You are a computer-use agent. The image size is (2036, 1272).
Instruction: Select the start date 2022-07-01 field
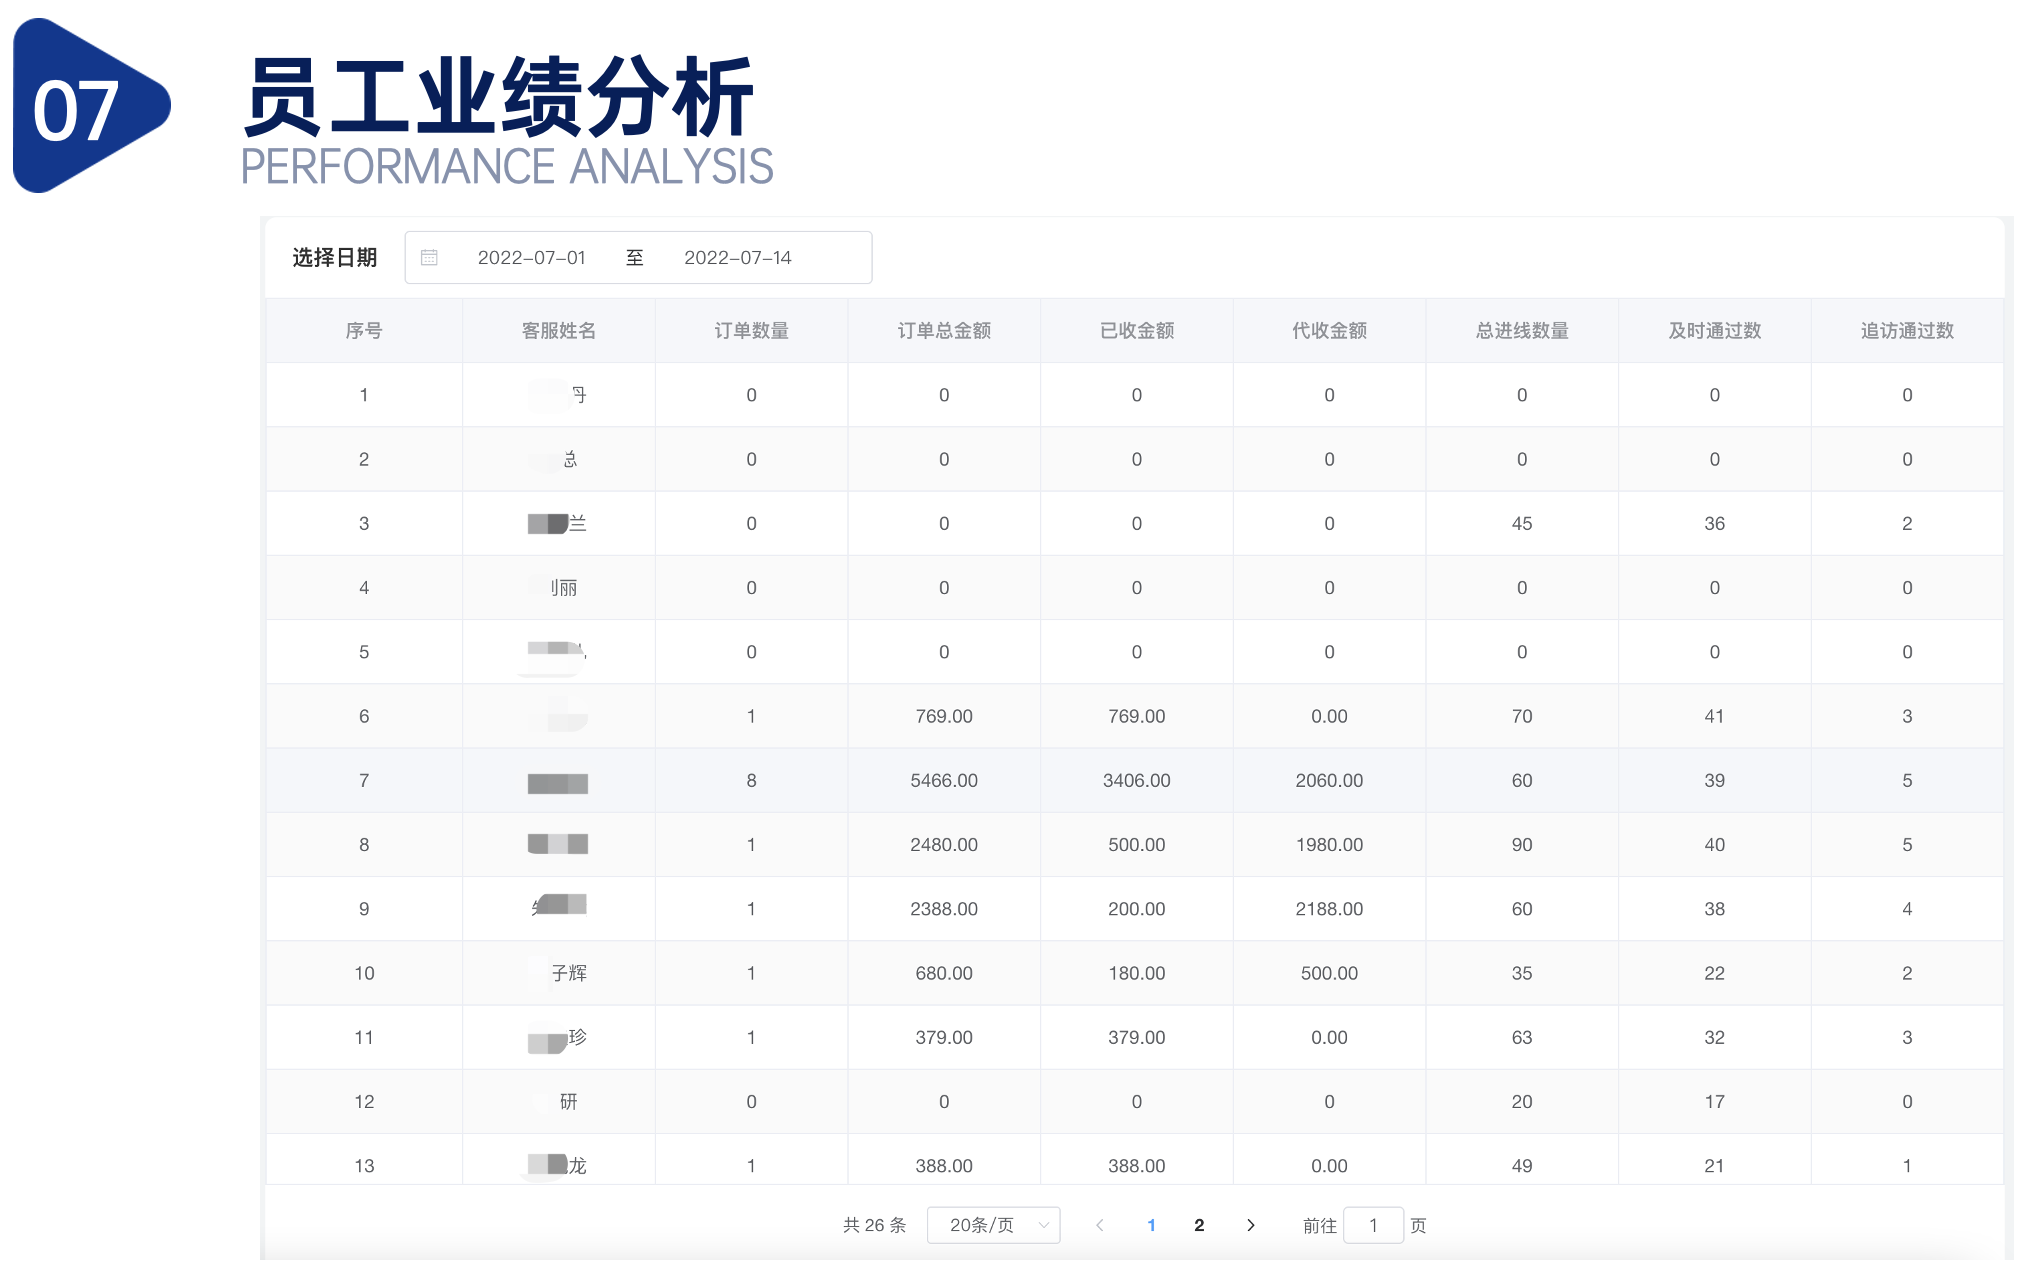click(x=533, y=257)
